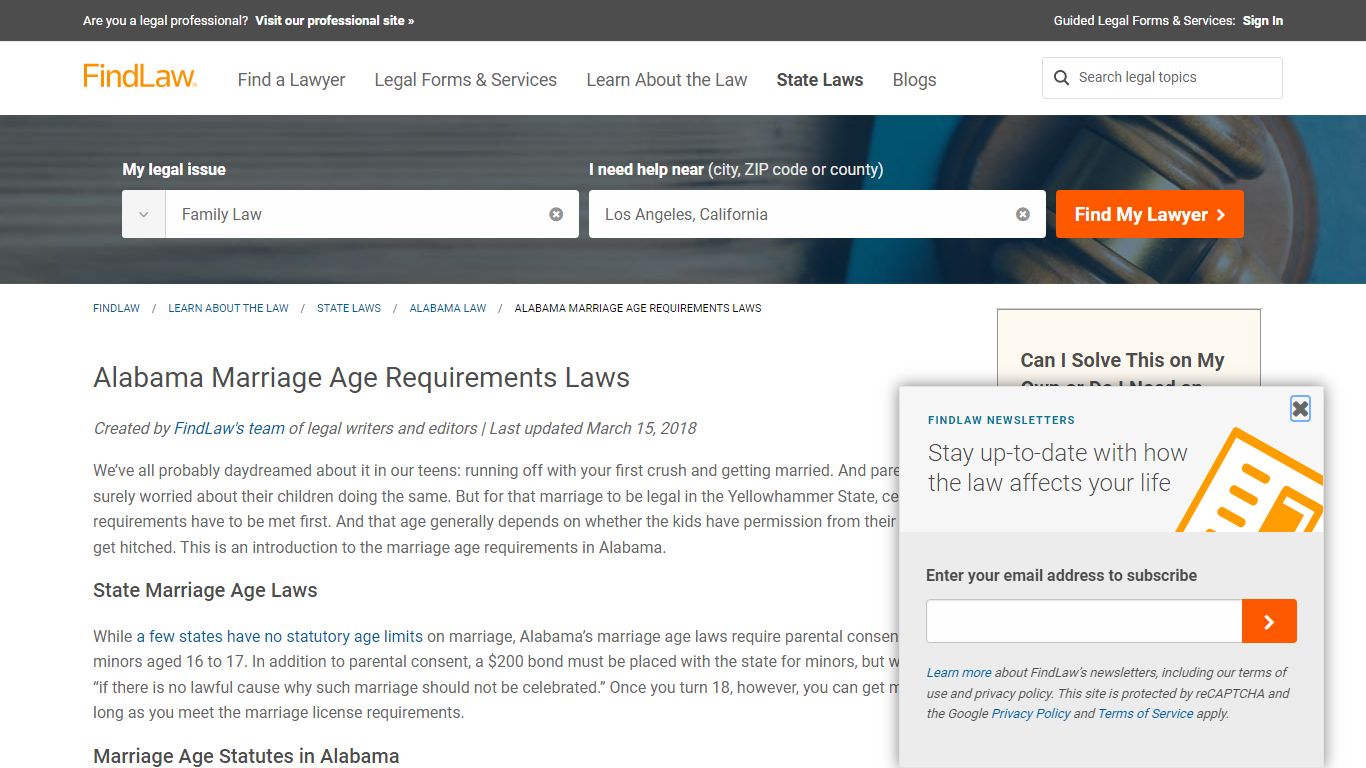This screenshot has height=768, width=1366.
Task: Open Terms of Service link
Action: pos(1145,713)
